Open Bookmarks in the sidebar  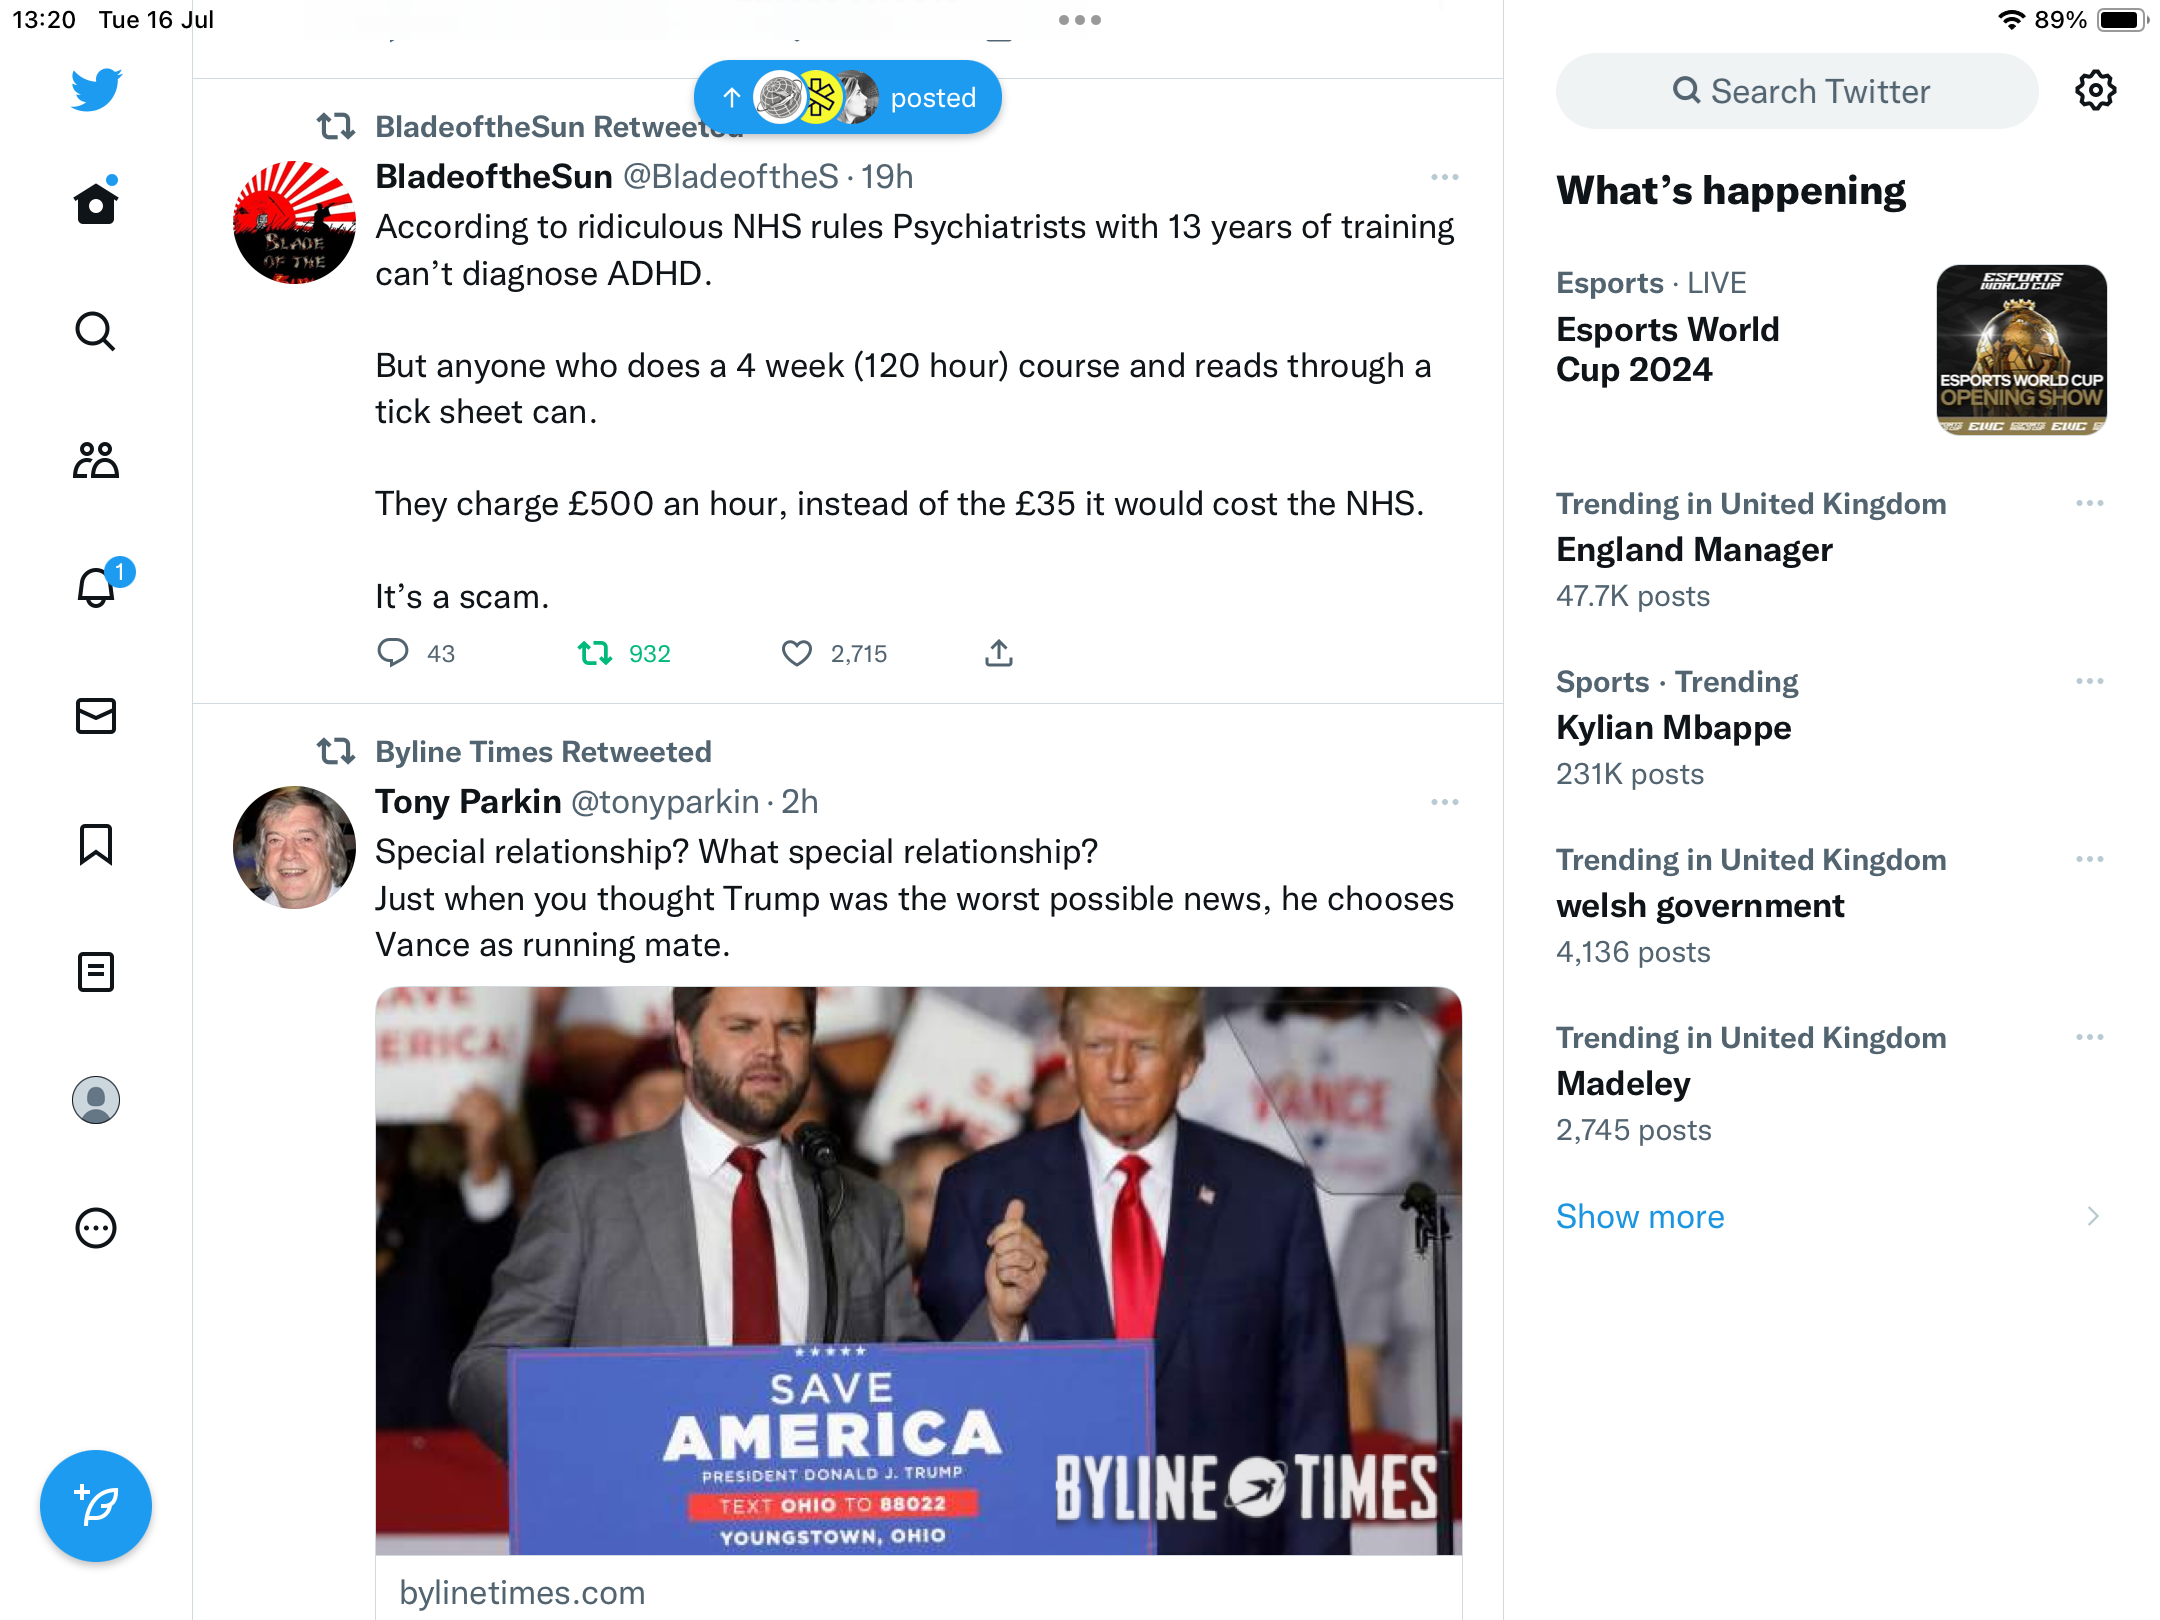pos(96,844)
